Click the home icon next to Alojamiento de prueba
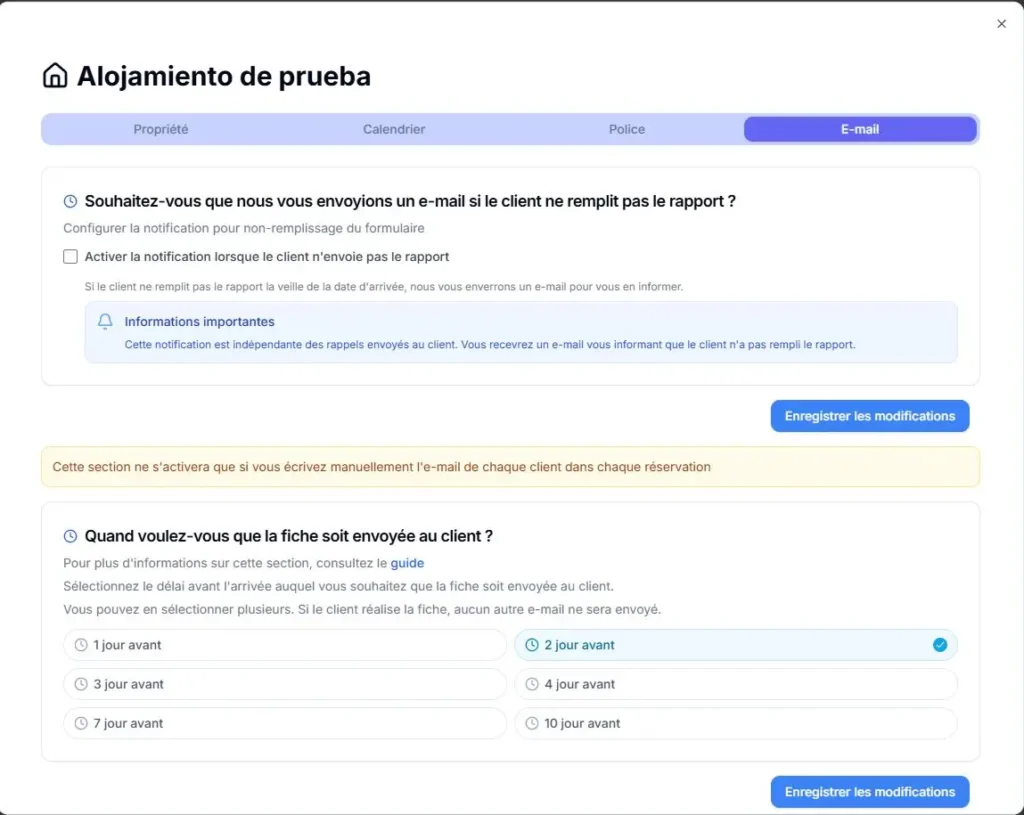The height and width of the screenshot is (815, 1024). [55, 75]
